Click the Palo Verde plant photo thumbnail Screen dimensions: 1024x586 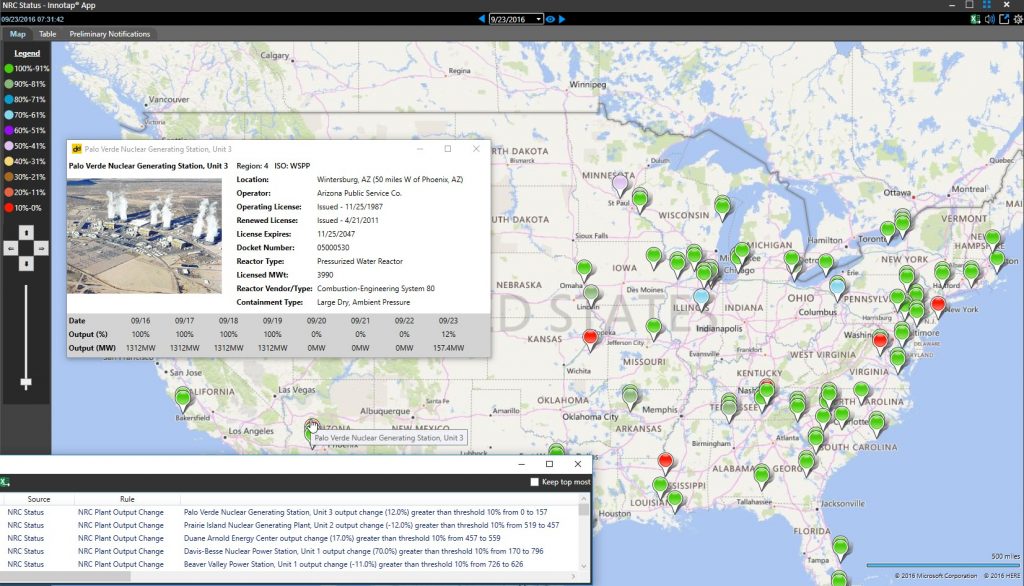click(x=144, y=236)
